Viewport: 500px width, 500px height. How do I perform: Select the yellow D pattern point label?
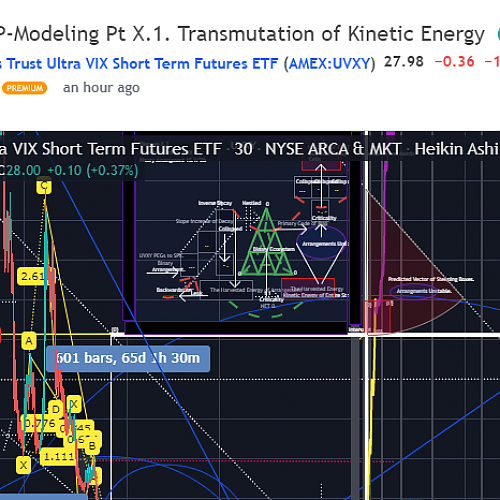tap(55, 408)
